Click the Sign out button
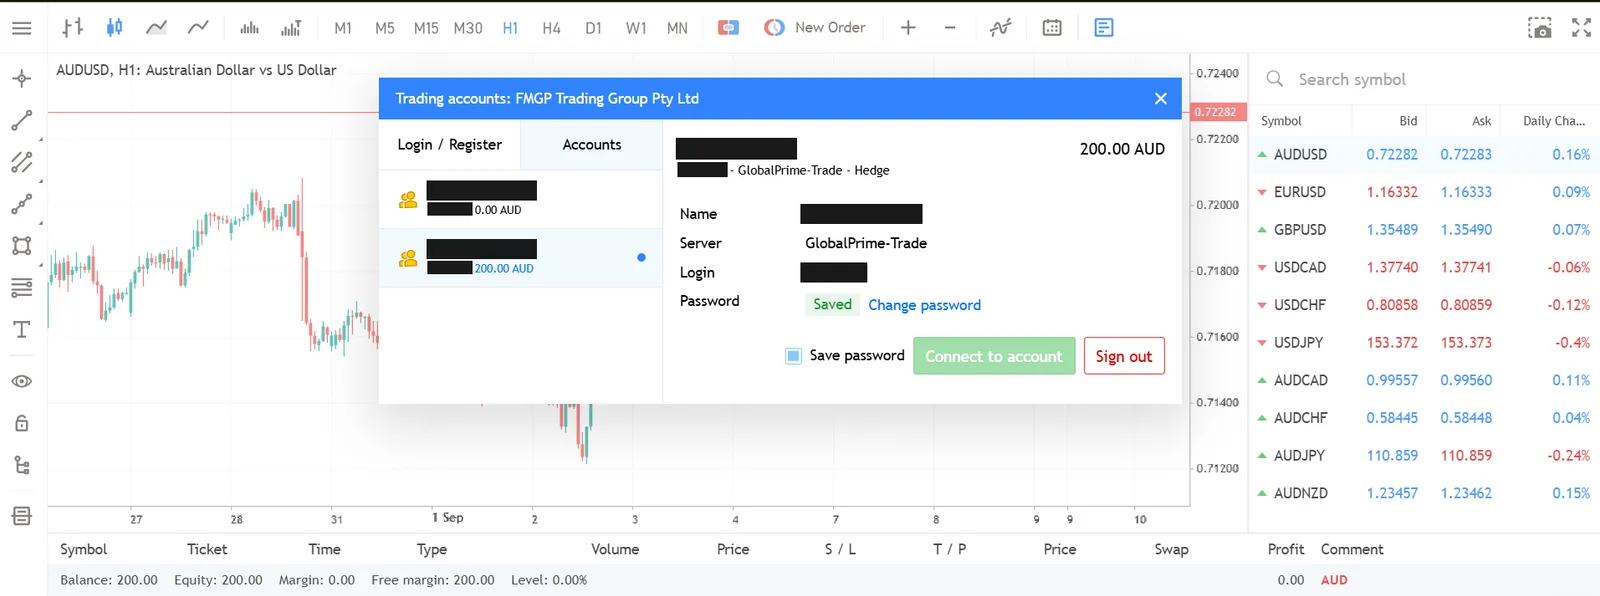The height and width of the screenshot is (596, 1600). (1124, 356)
